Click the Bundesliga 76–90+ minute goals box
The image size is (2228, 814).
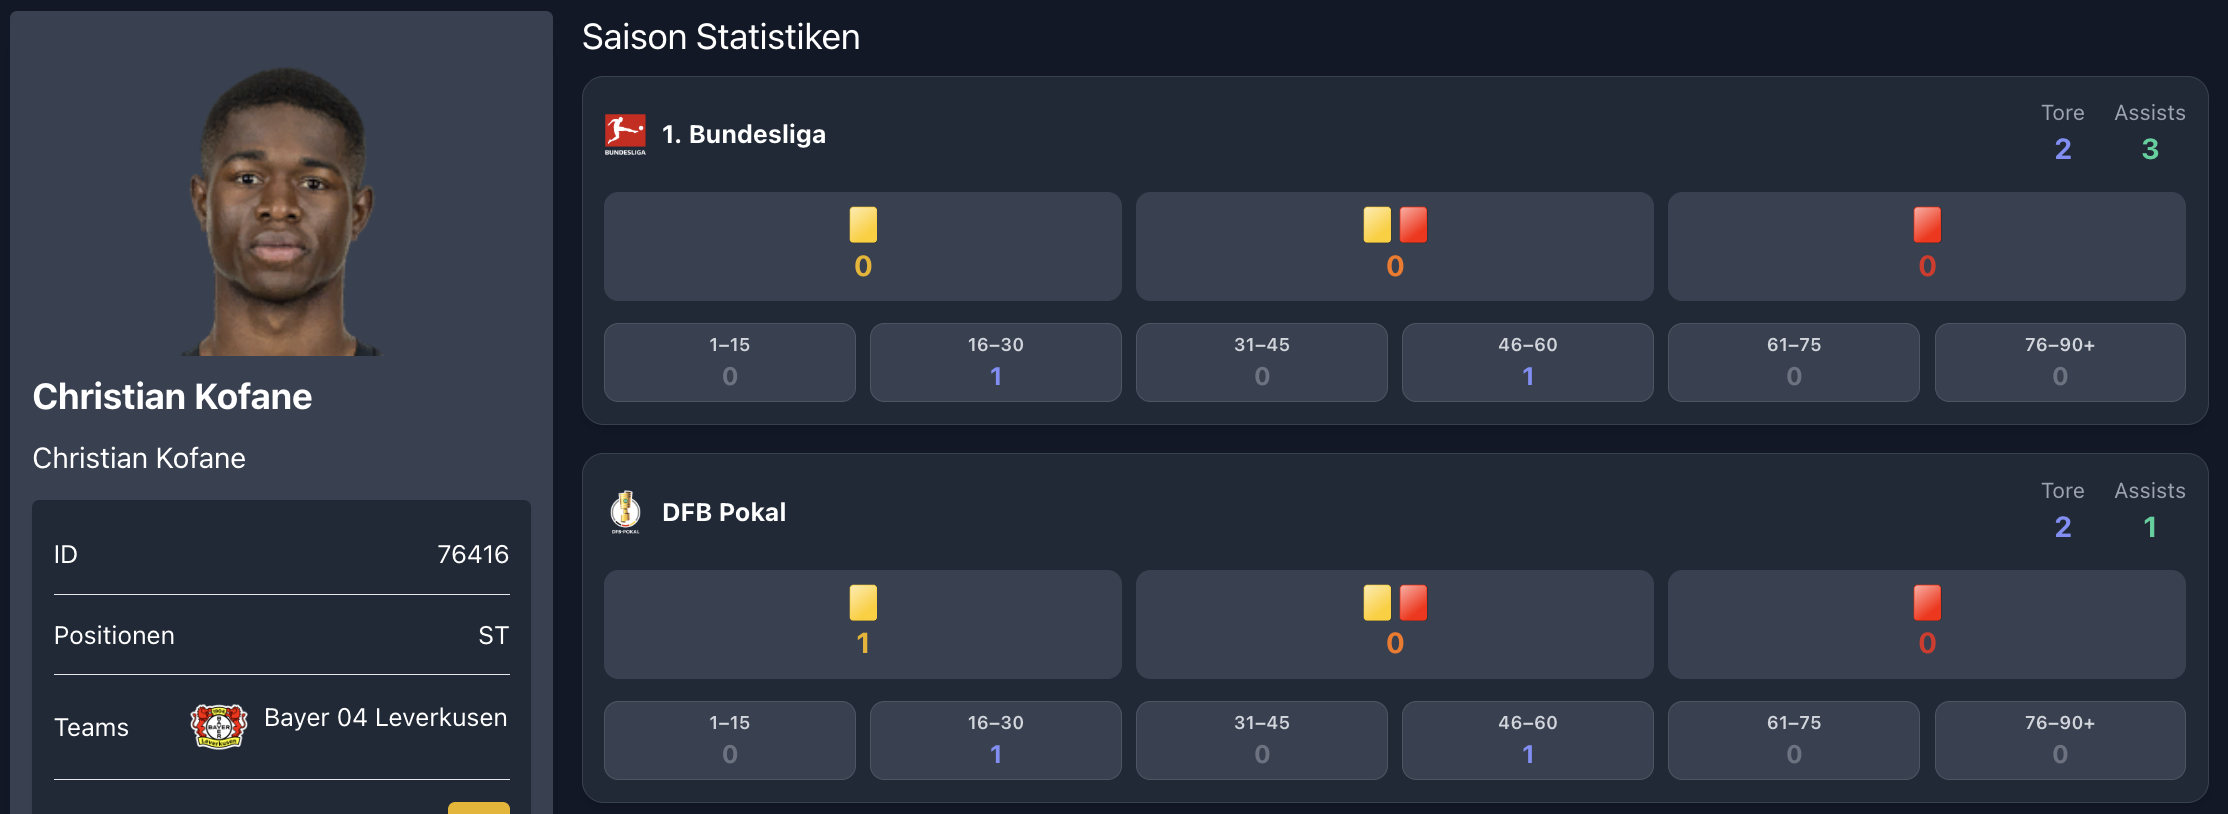click(x=2059, y=362)
